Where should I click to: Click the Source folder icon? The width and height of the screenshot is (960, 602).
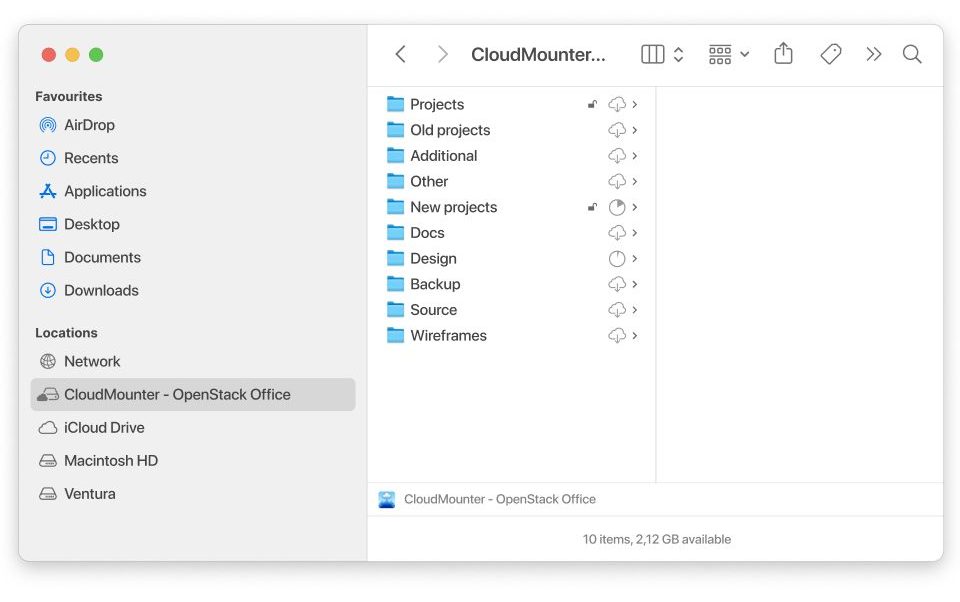[x=396, y=310]
